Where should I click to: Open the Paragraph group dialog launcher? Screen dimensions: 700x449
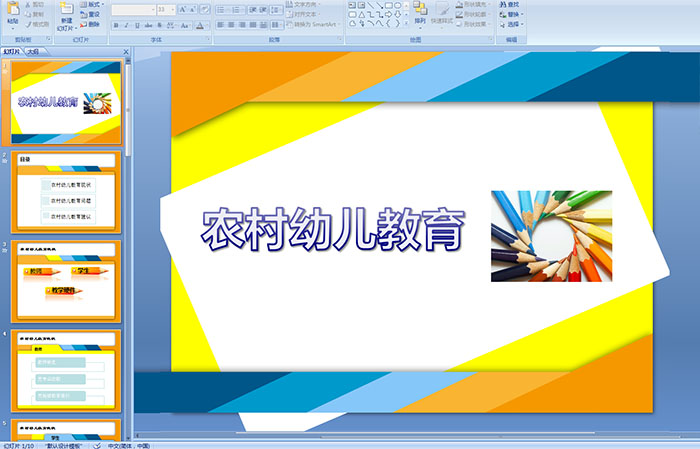pos(340,40)
